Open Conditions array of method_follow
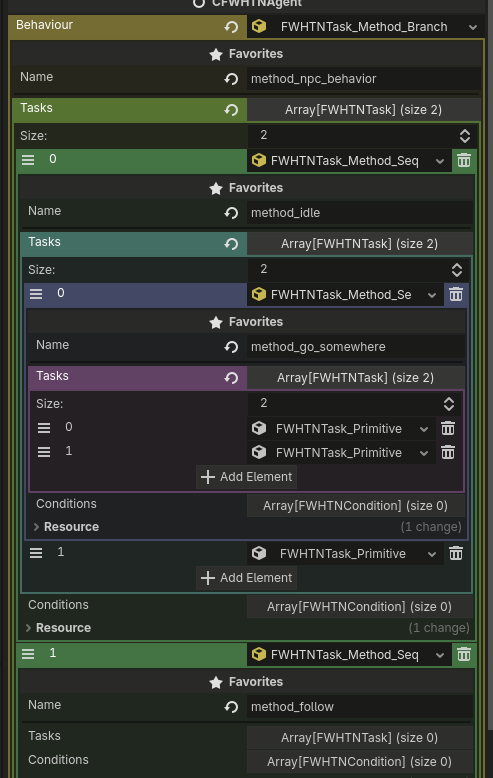Viewport: 493px width, 778px height. [x=359, y=761]
